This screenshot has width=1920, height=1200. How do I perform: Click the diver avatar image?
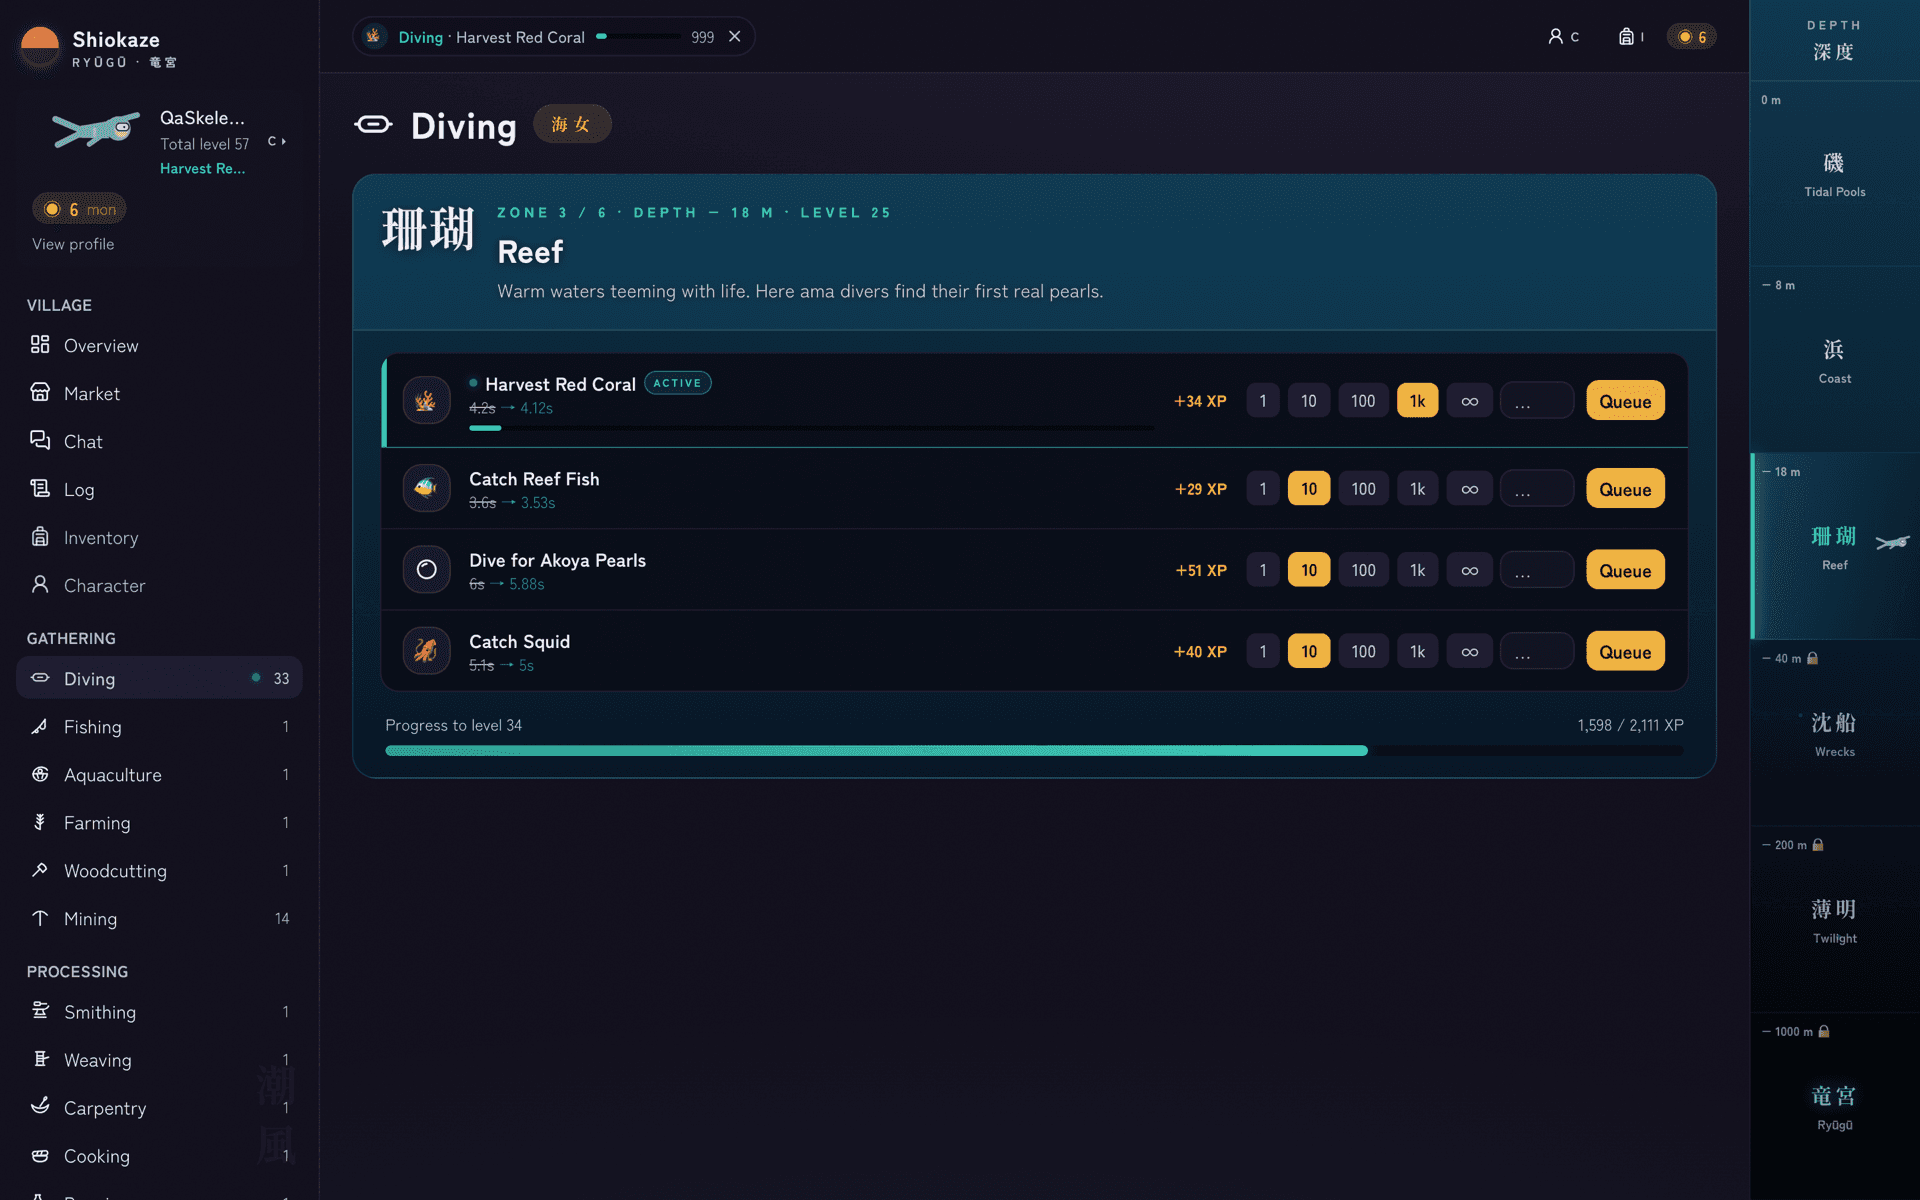click(x=96, y=130)
